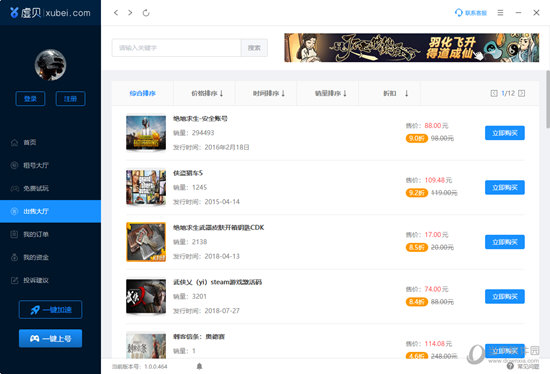Buy the 88.00元 绝地求生 account

[505, 133]
